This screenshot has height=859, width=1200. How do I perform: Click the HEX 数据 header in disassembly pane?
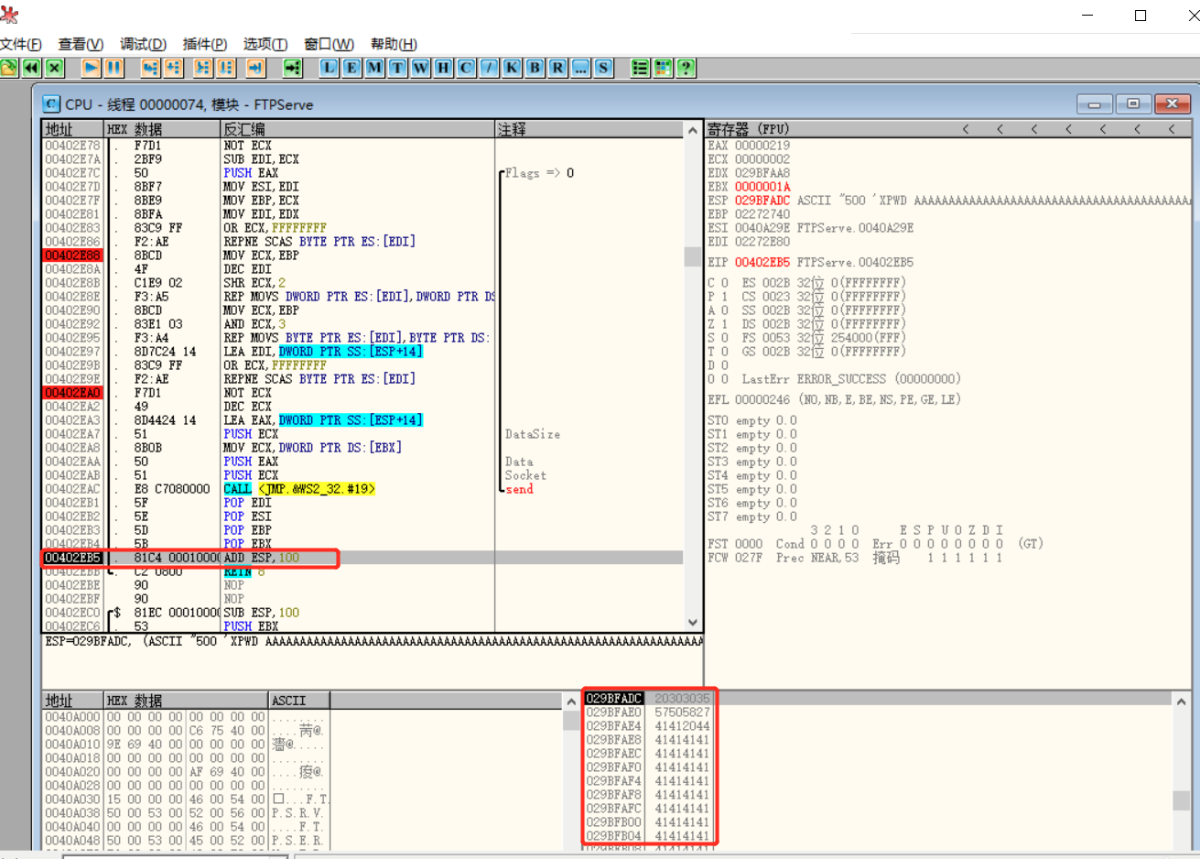(x=162, y=129)
